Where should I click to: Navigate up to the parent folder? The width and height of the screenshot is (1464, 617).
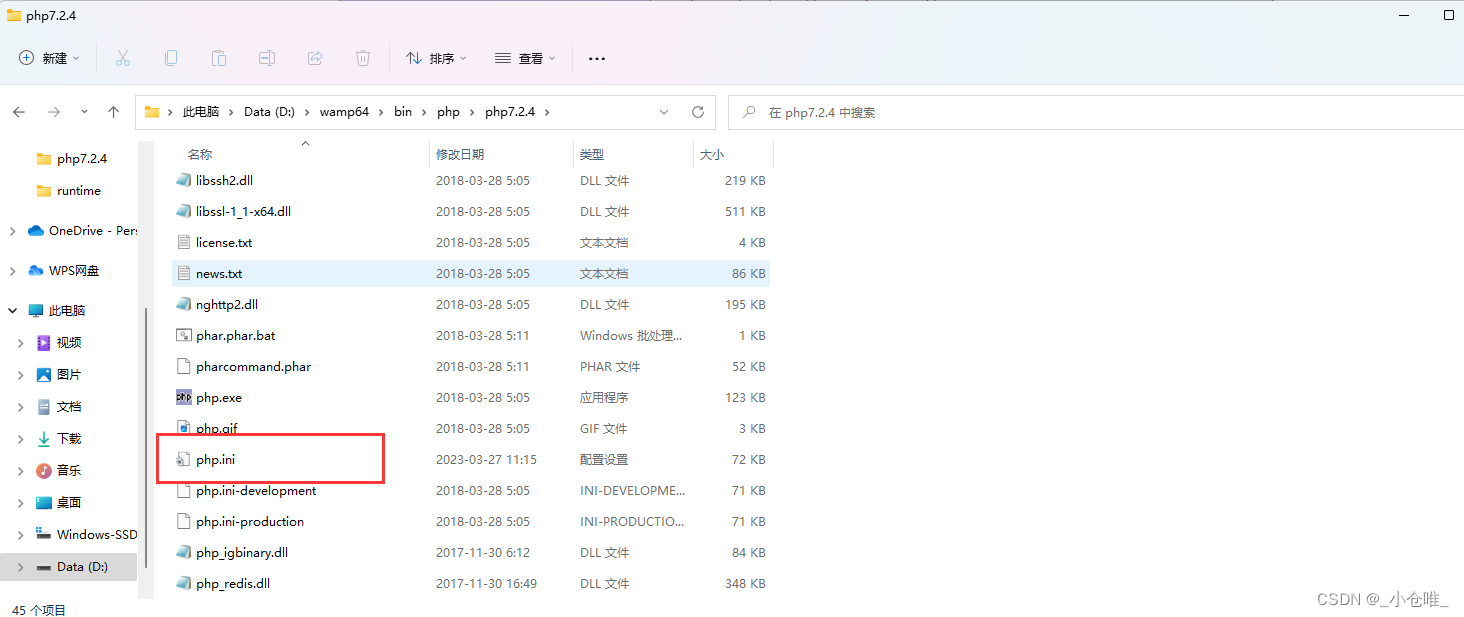coord(112,112)
